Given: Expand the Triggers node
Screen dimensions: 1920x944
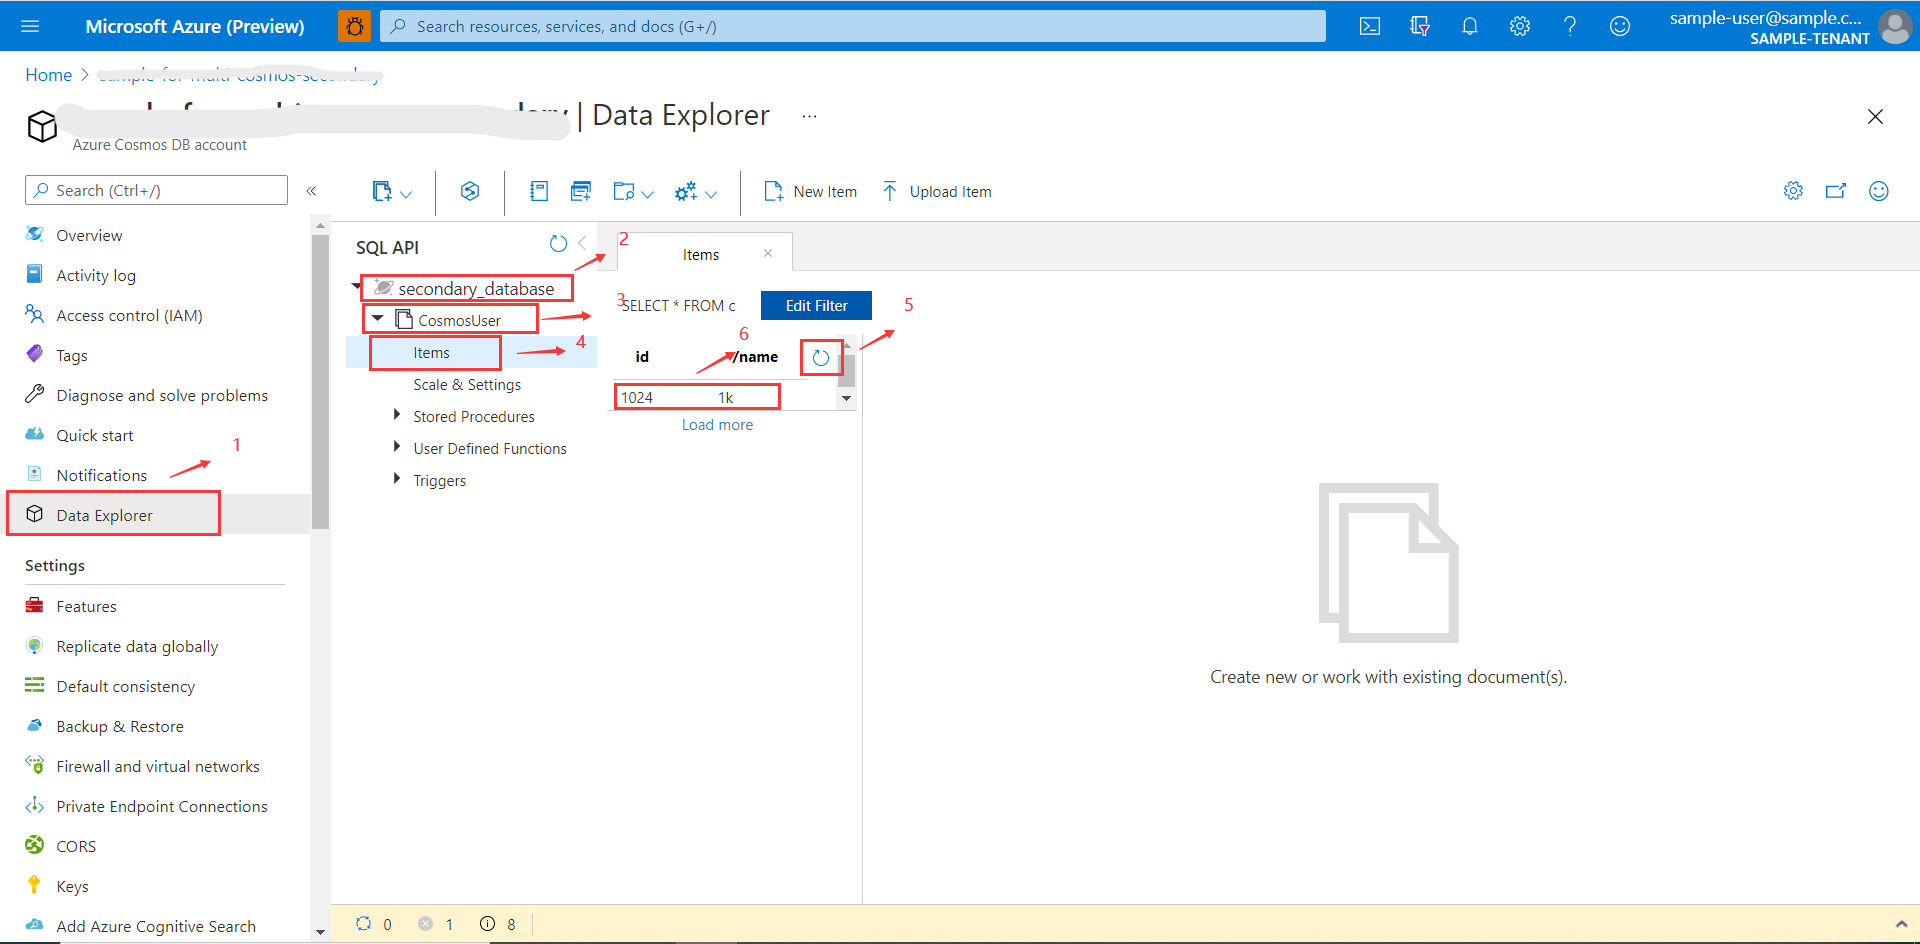Looking at the screenshot, I should pos(397,479).
